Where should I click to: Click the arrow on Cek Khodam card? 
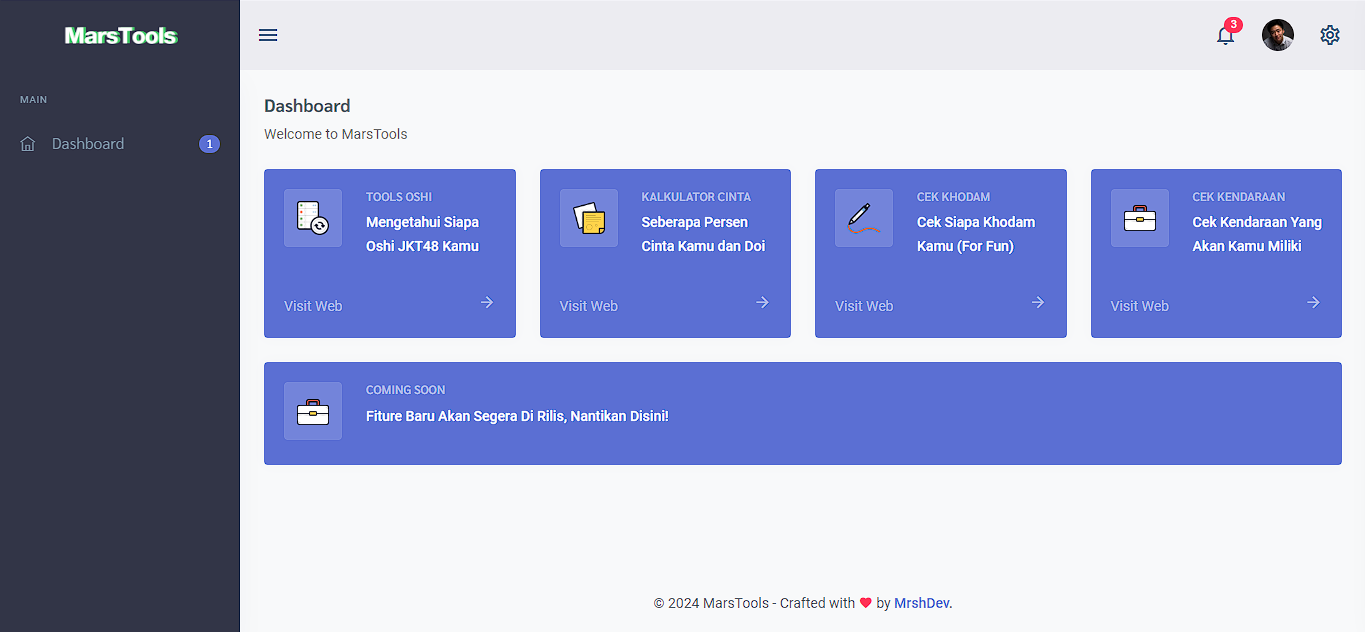(1038, 302)
